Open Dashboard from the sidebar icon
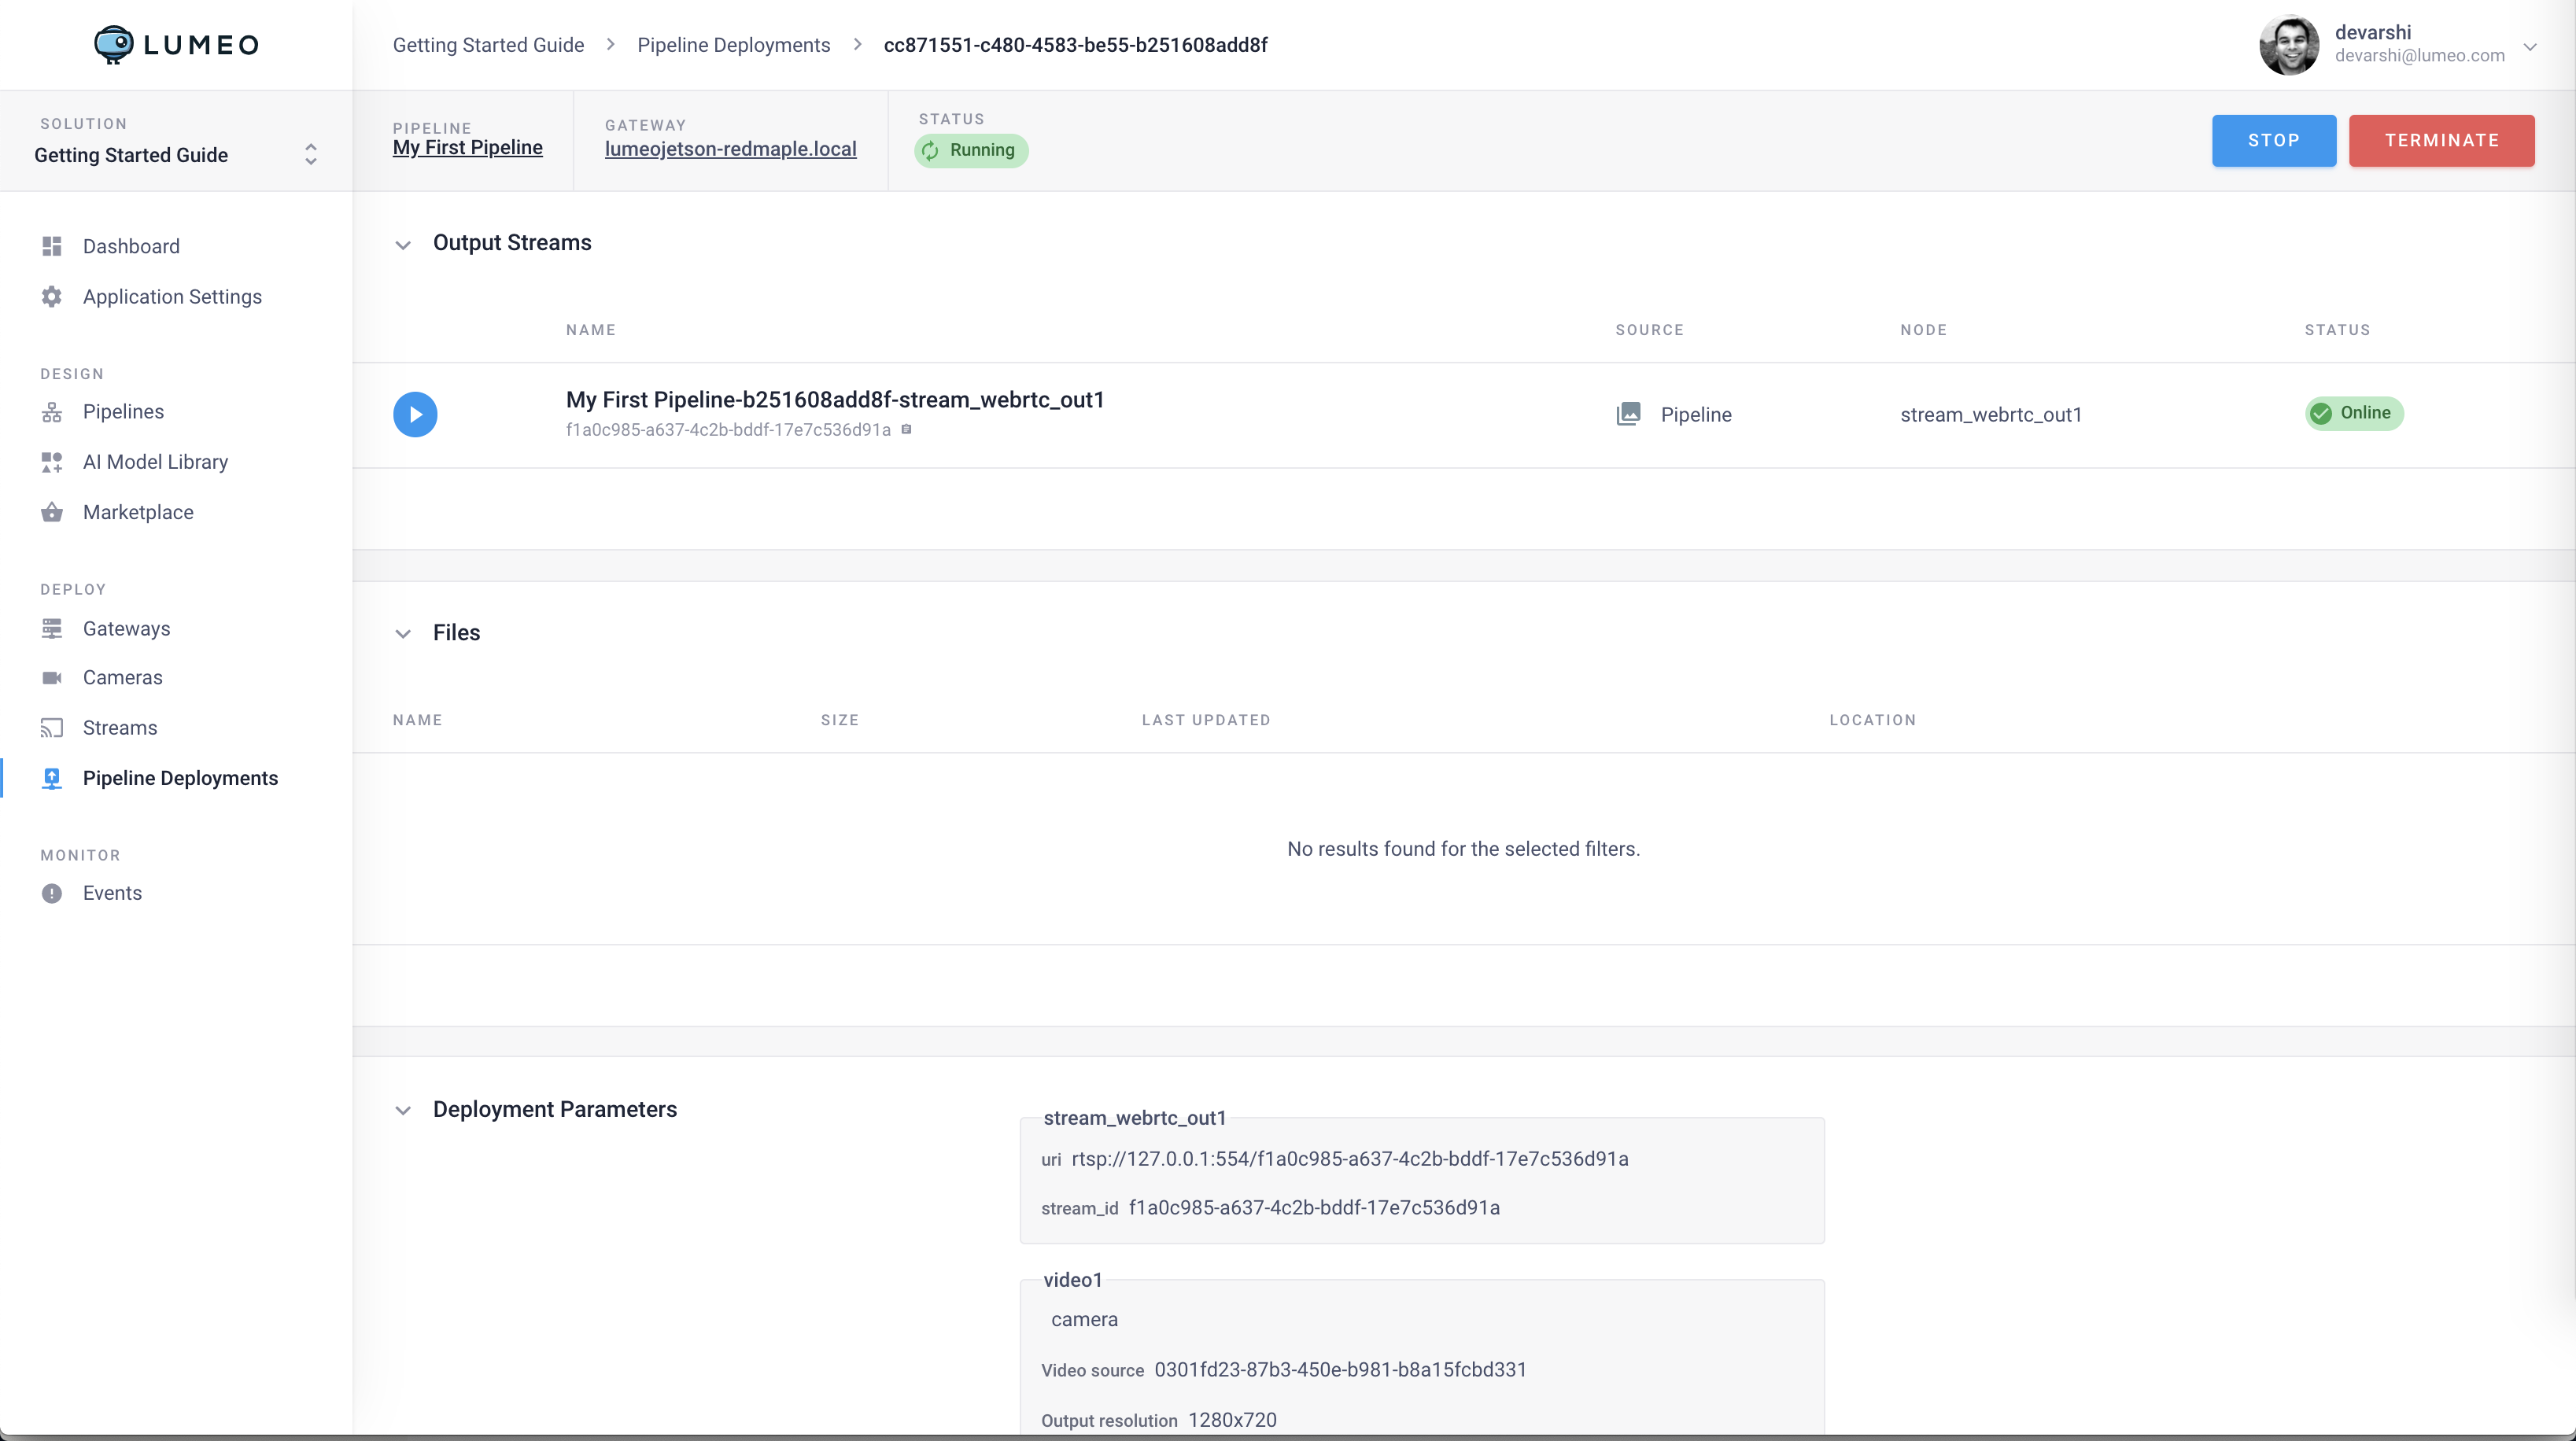 pyautogui.click(x=52, y=246)
